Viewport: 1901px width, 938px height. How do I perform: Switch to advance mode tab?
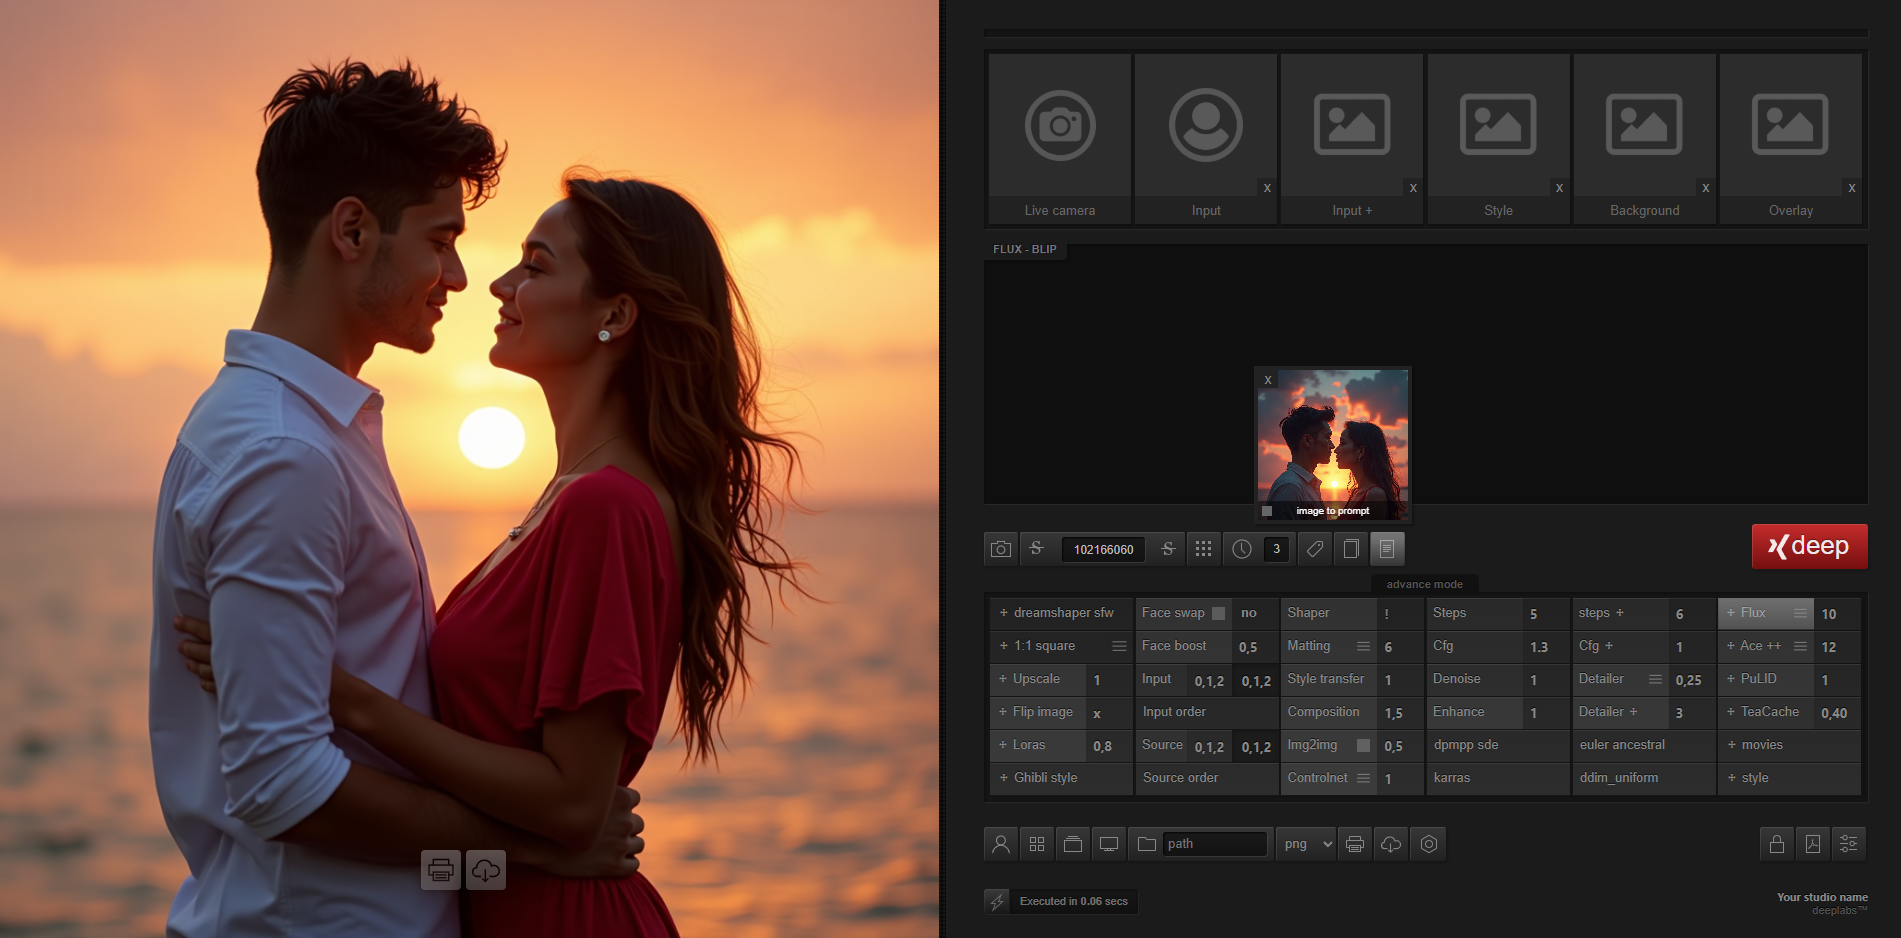point(1424,584)
